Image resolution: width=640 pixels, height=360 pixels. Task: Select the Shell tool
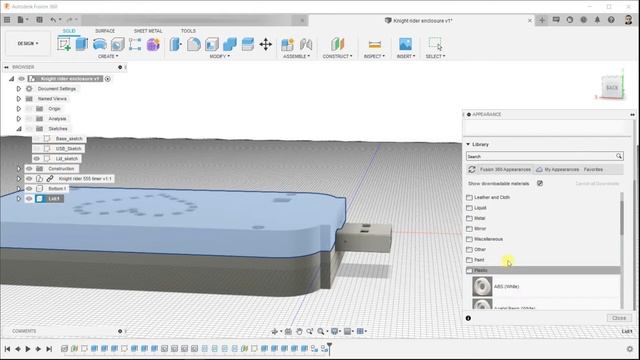[x=212, y=44]
